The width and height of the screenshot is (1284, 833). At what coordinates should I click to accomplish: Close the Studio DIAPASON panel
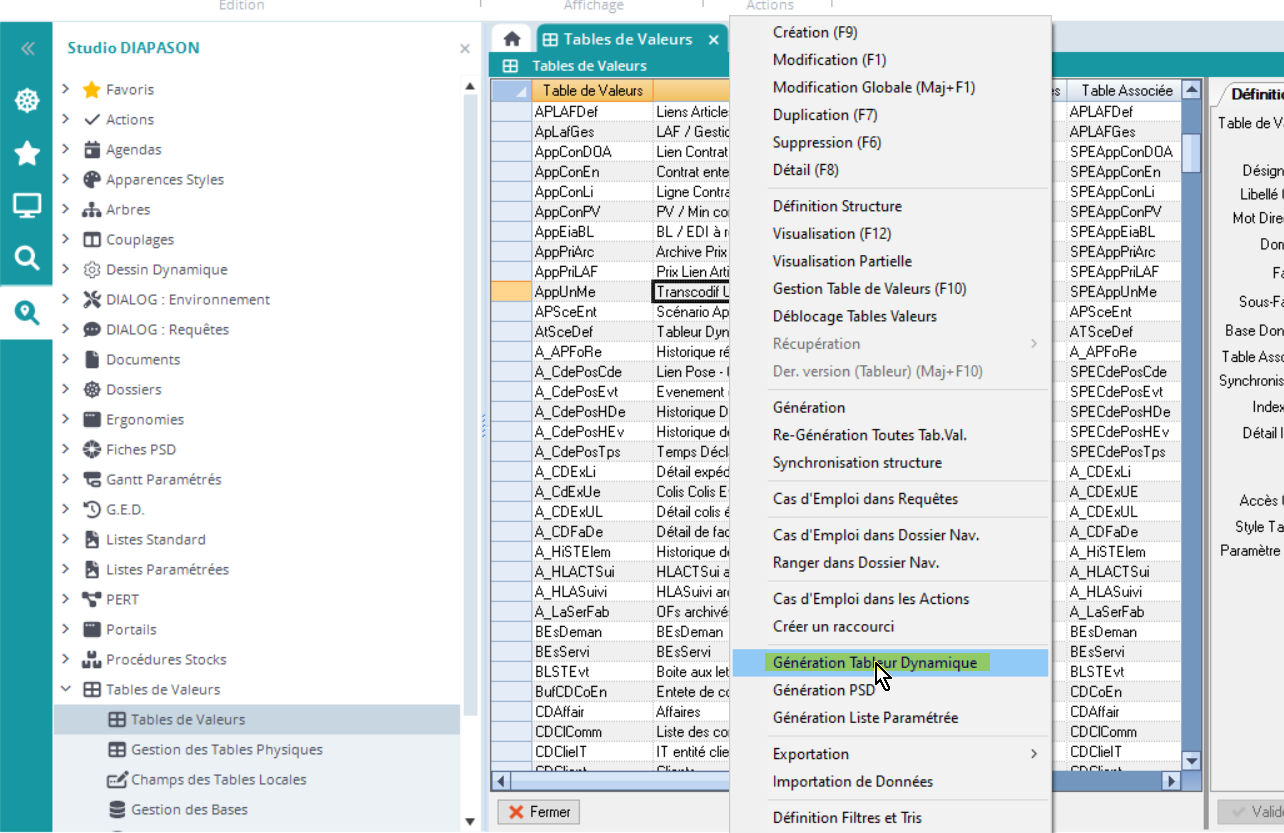click(464, 48)
